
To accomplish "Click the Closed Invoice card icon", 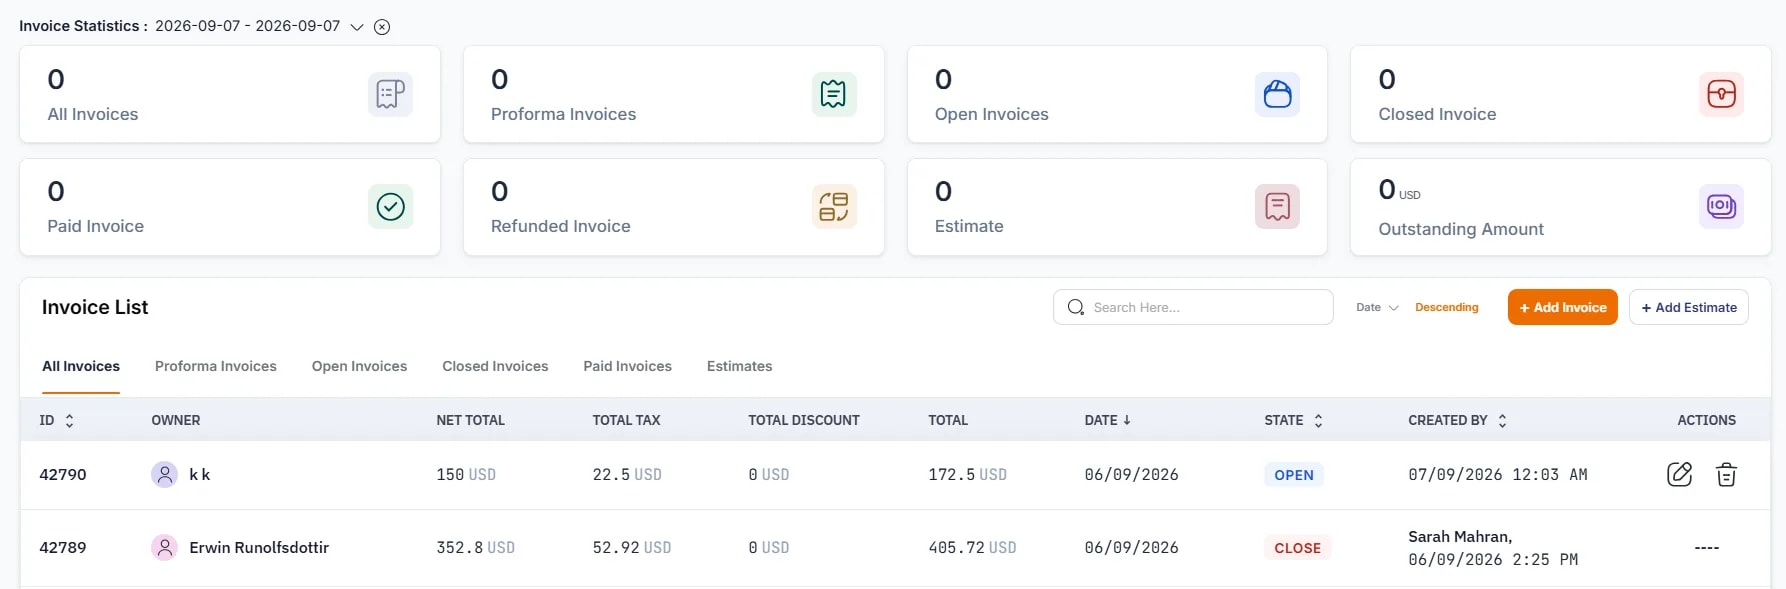I will pos(1721,94).
